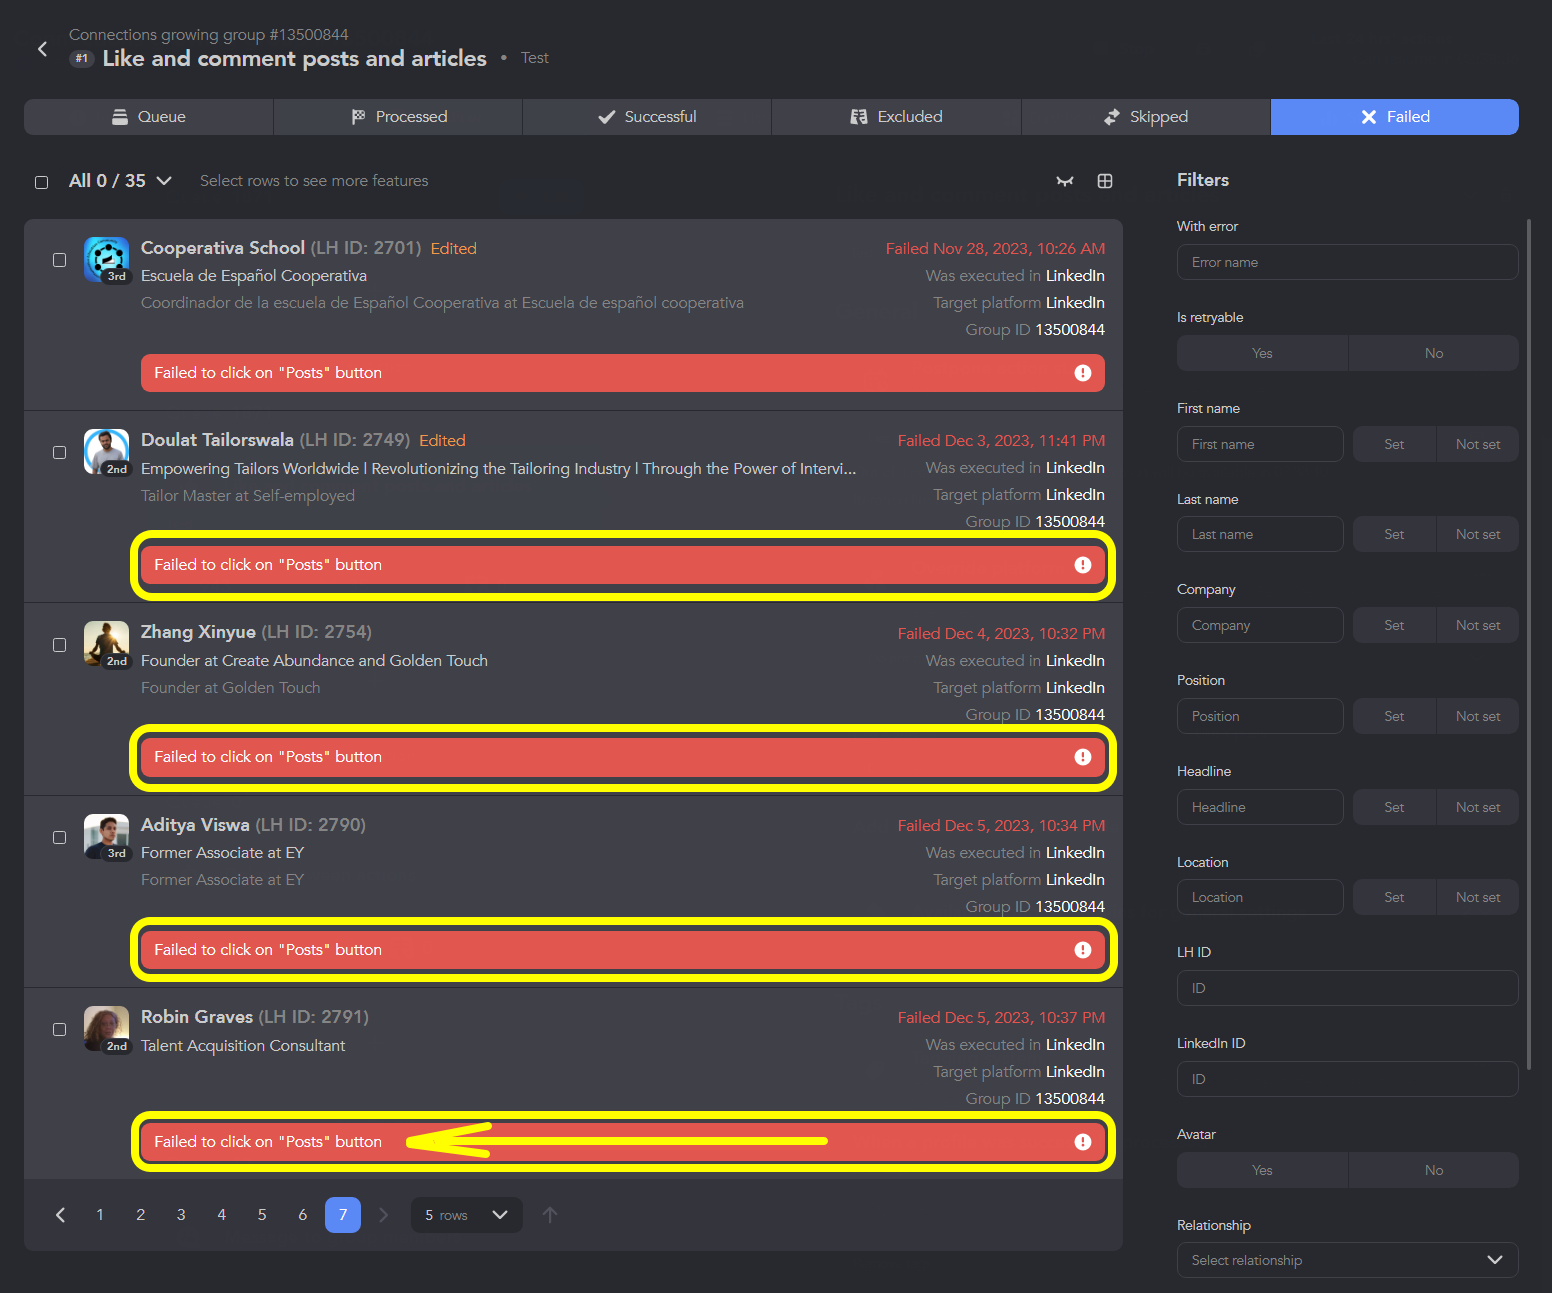Open the grid layout icon above the list

point(1104,181)
